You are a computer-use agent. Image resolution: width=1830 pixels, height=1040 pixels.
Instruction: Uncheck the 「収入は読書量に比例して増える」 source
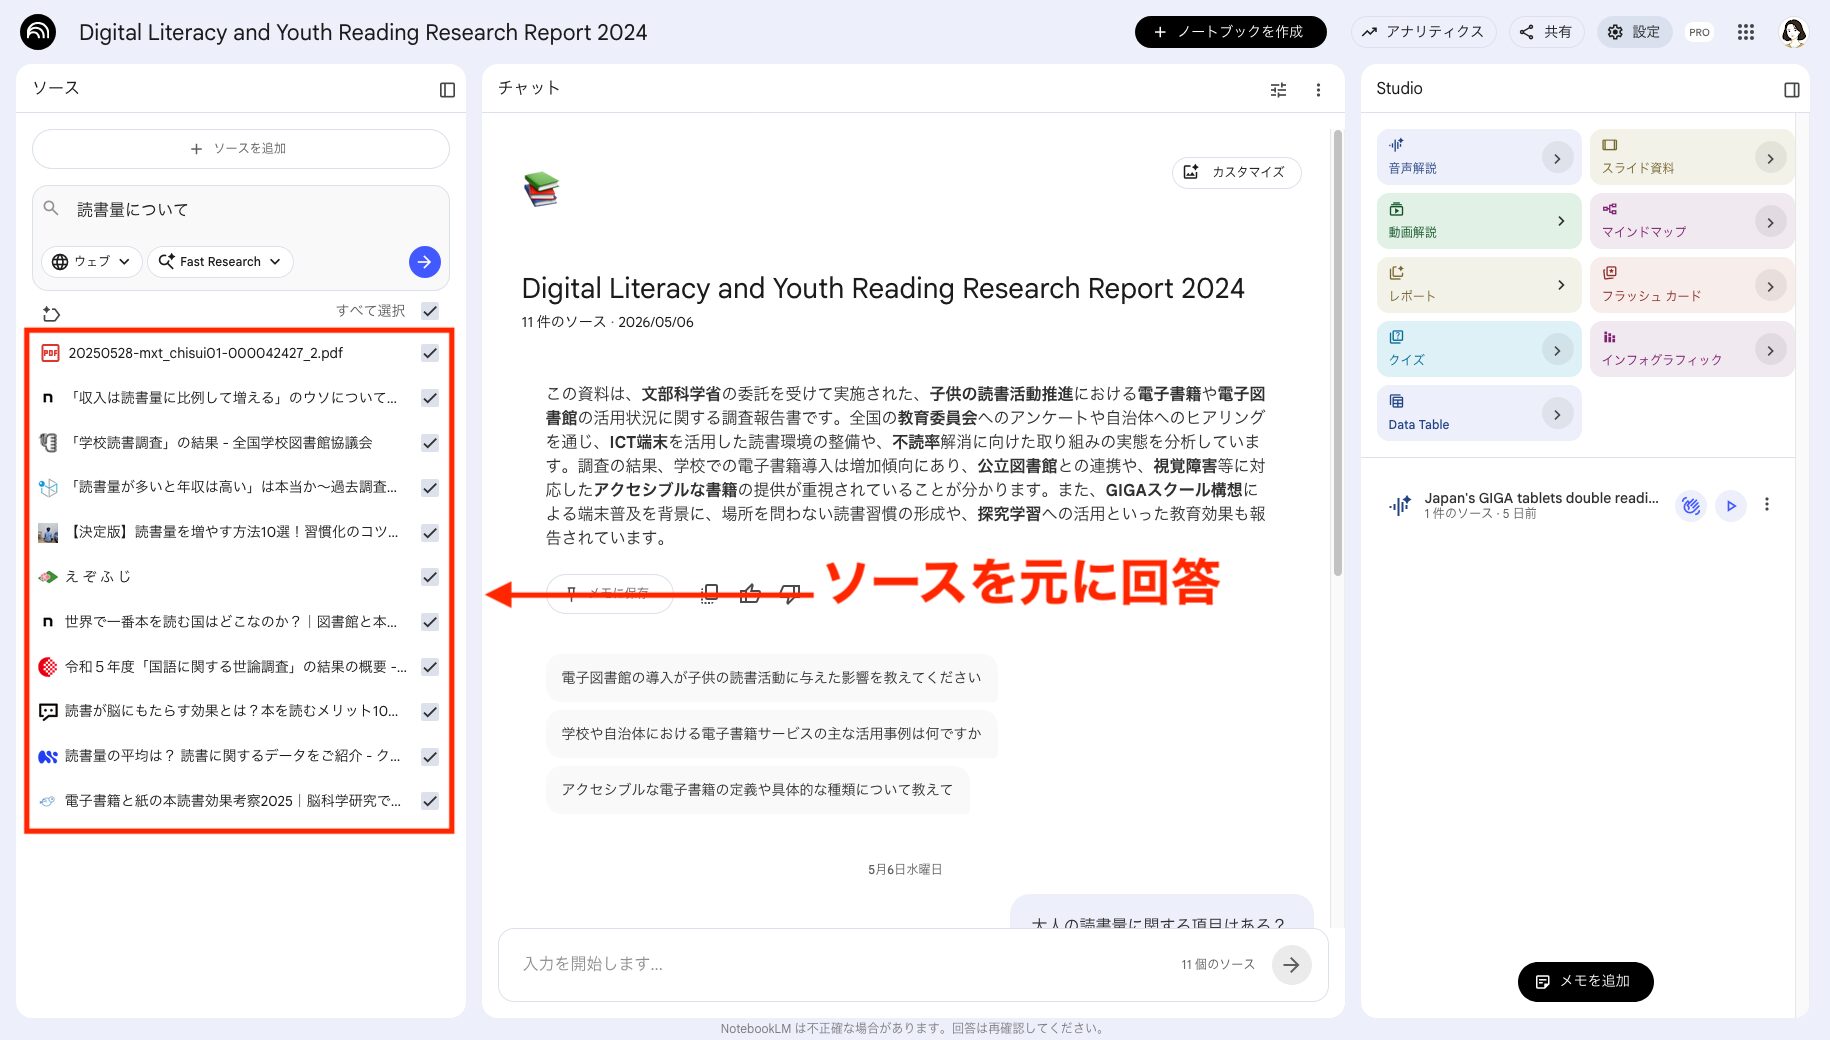pos(430,398)
